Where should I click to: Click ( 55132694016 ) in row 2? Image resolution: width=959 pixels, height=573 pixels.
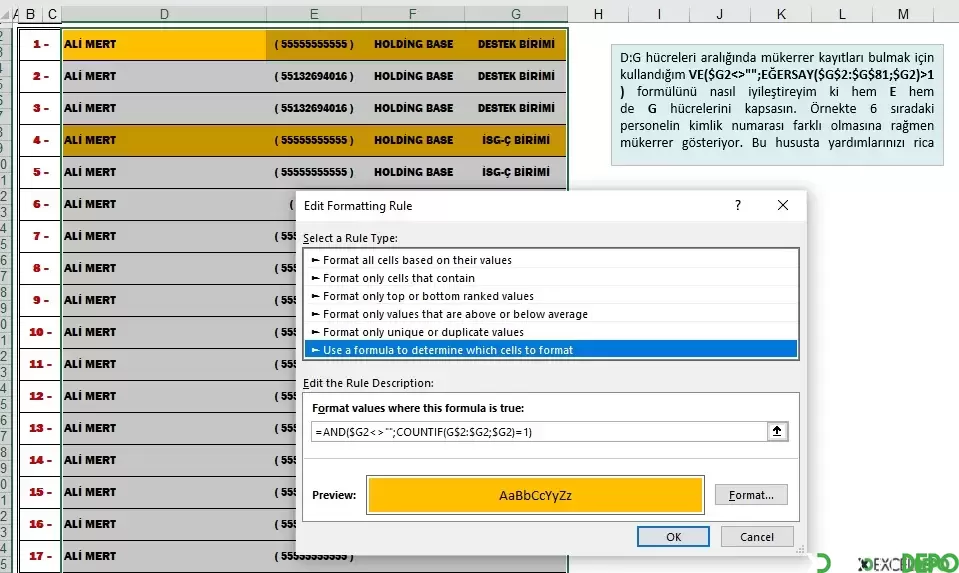[314, 76]
